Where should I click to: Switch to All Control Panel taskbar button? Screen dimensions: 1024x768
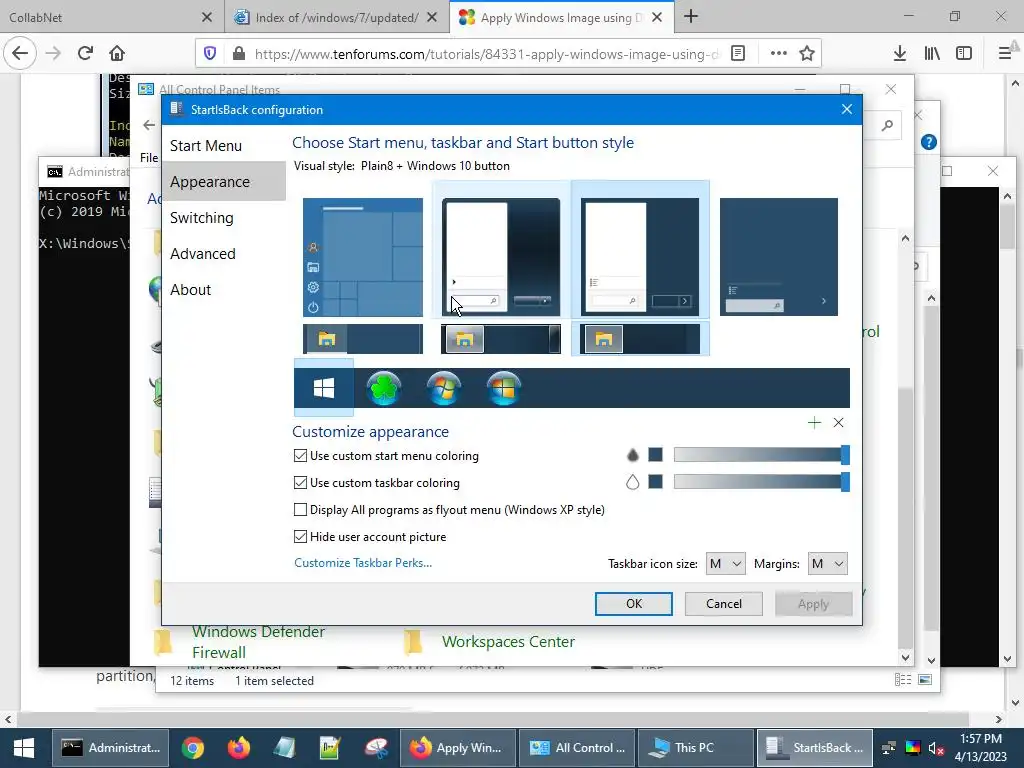coord(577,748)
